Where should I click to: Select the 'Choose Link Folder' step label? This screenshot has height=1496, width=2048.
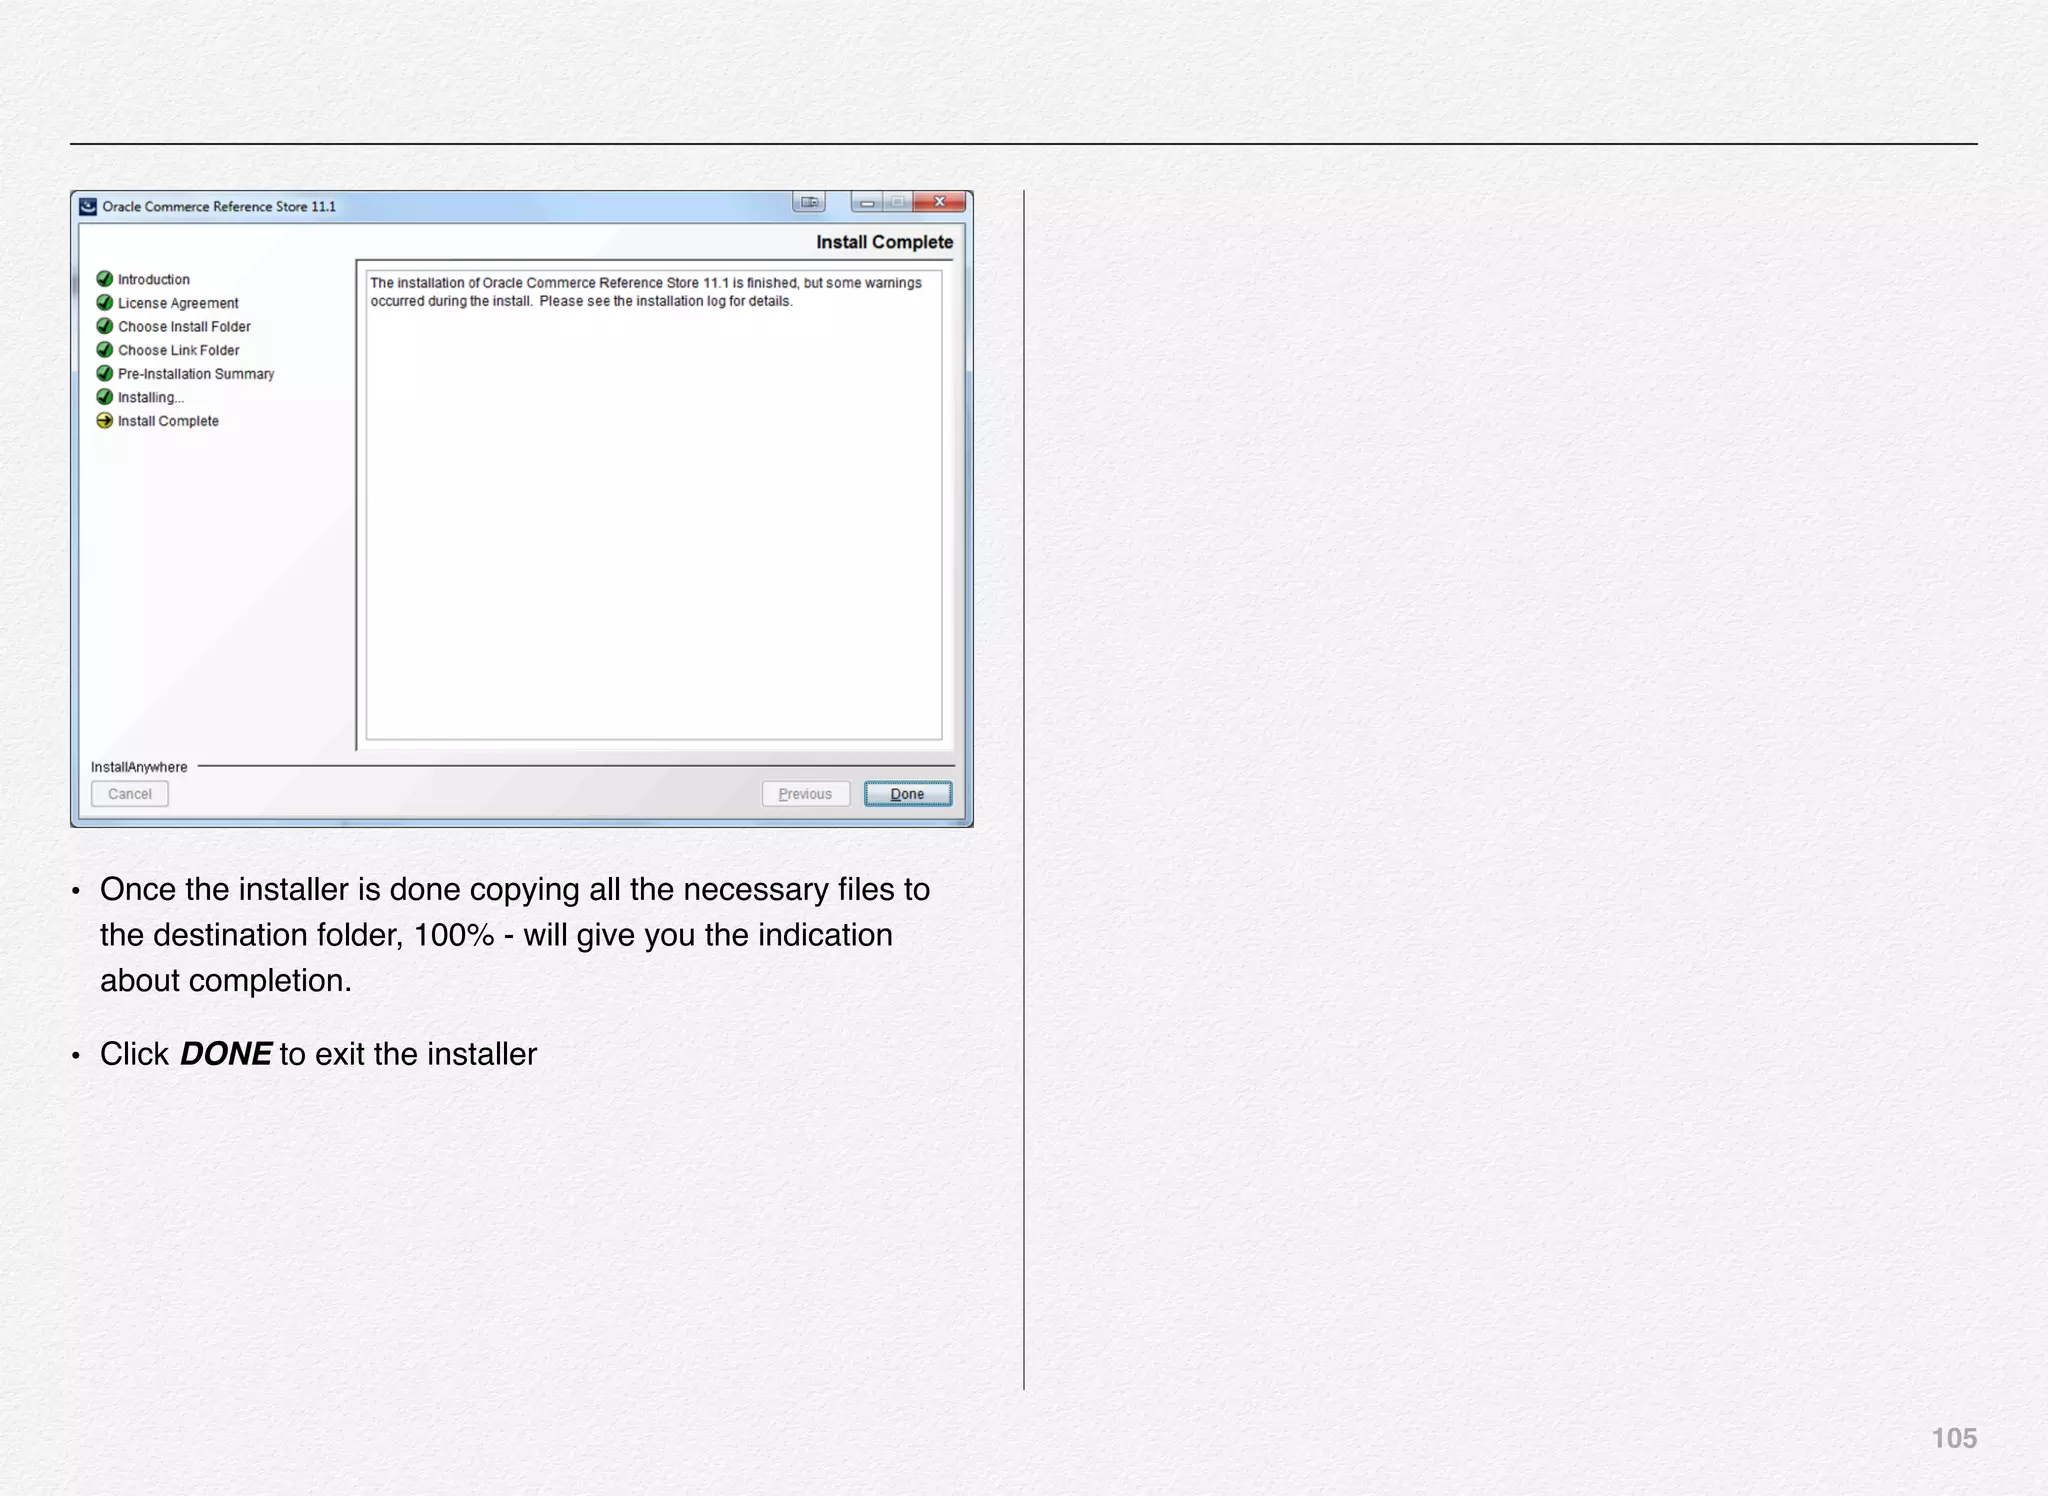point(179,350)
